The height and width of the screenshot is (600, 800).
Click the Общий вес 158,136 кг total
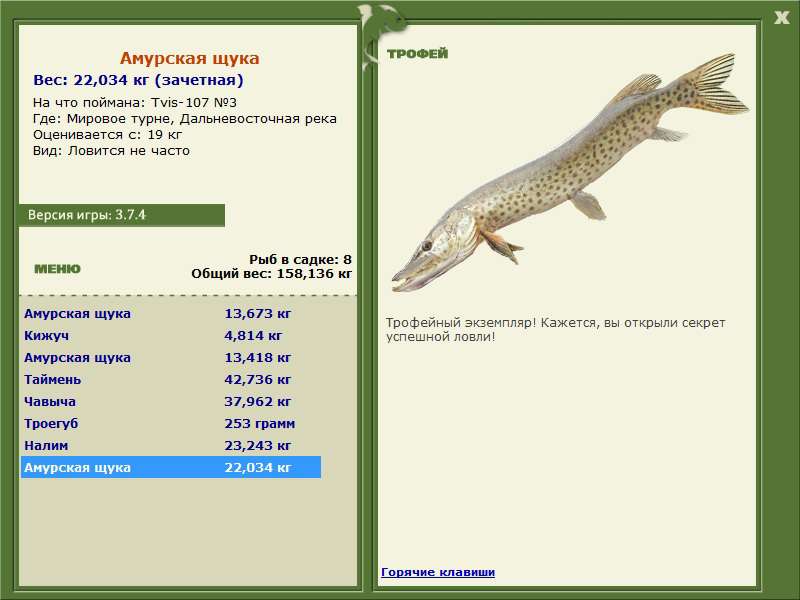[x=271, y=273]
